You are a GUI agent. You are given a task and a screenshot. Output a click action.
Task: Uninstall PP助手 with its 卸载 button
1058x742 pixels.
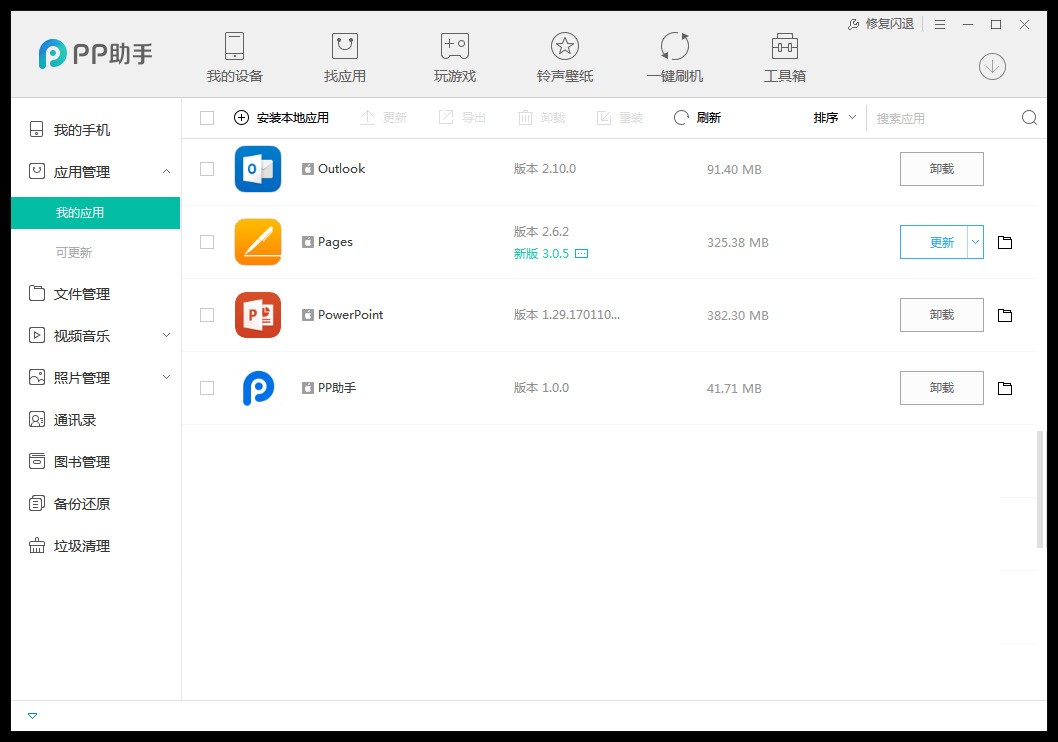point(941,388)
